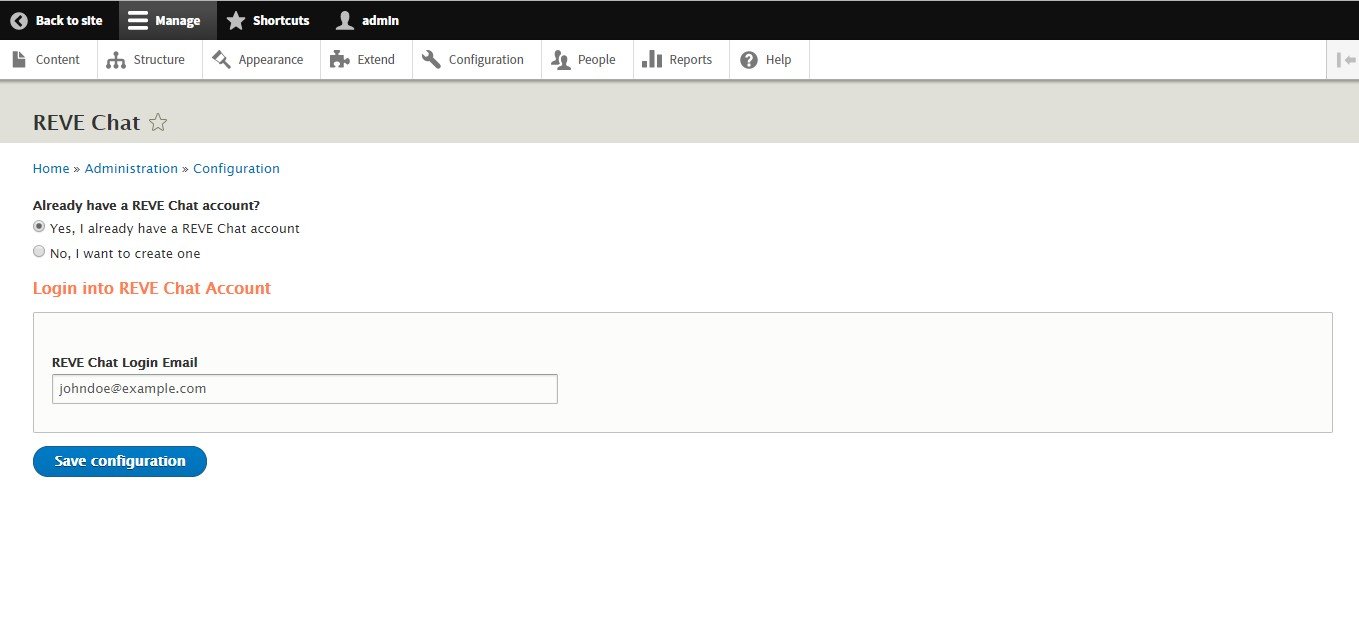Viewport: 1359px width, 635px height.
Task: Click the Reports bar chart icon
Action: 652,59
